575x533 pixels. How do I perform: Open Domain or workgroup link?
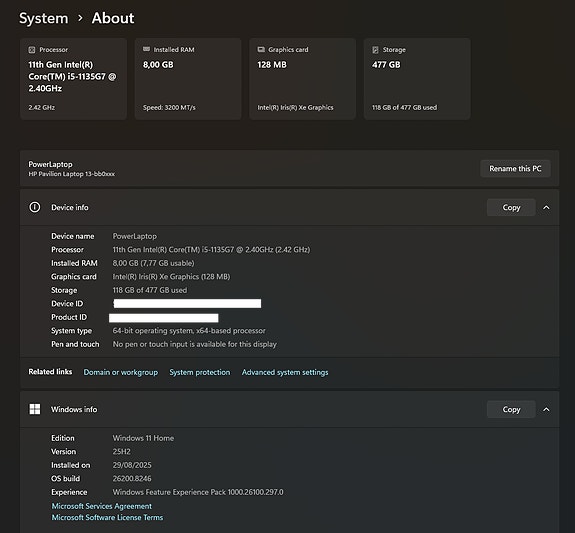[121, 372]
